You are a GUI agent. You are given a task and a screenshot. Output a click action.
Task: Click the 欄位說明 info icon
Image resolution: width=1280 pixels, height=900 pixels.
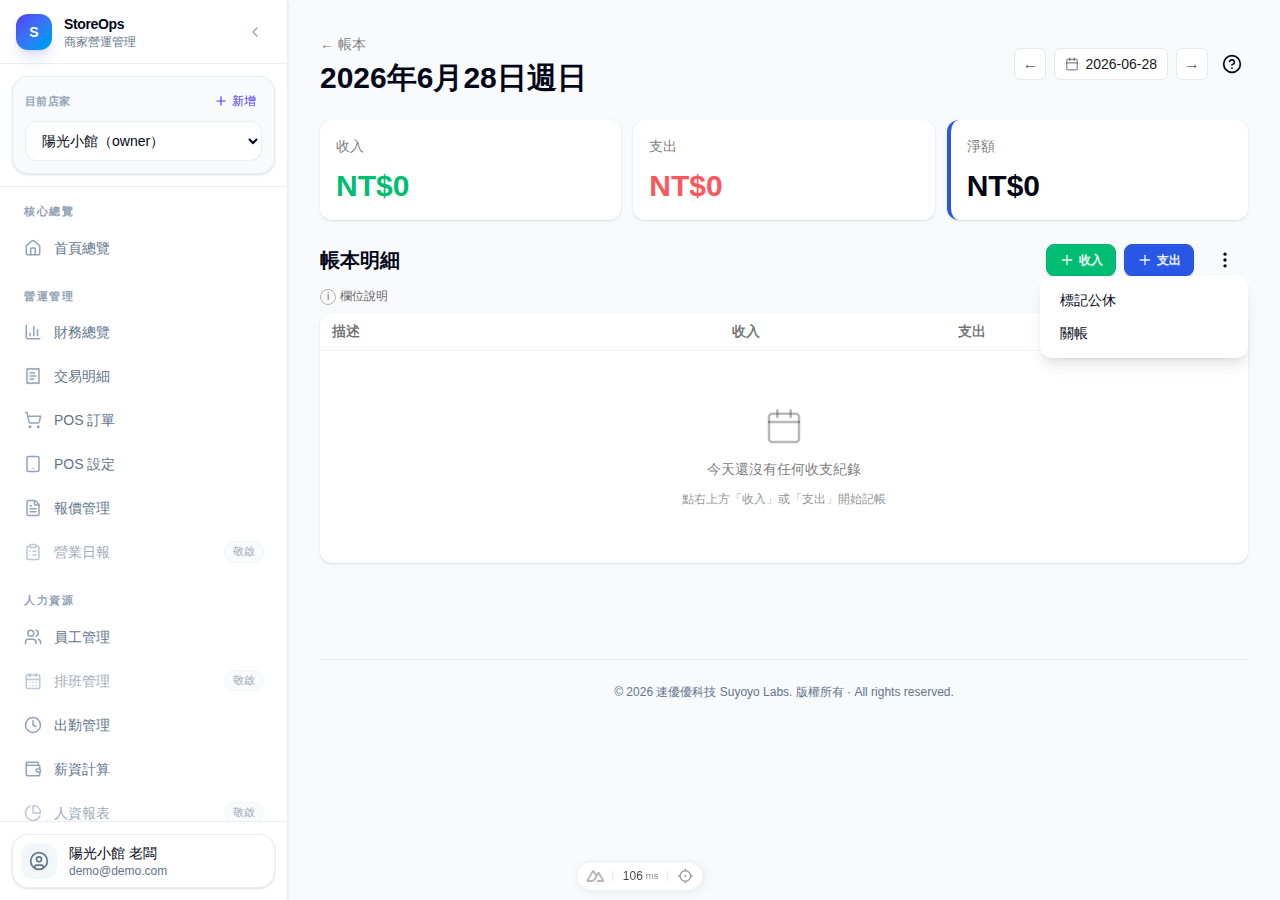[328, 297]
